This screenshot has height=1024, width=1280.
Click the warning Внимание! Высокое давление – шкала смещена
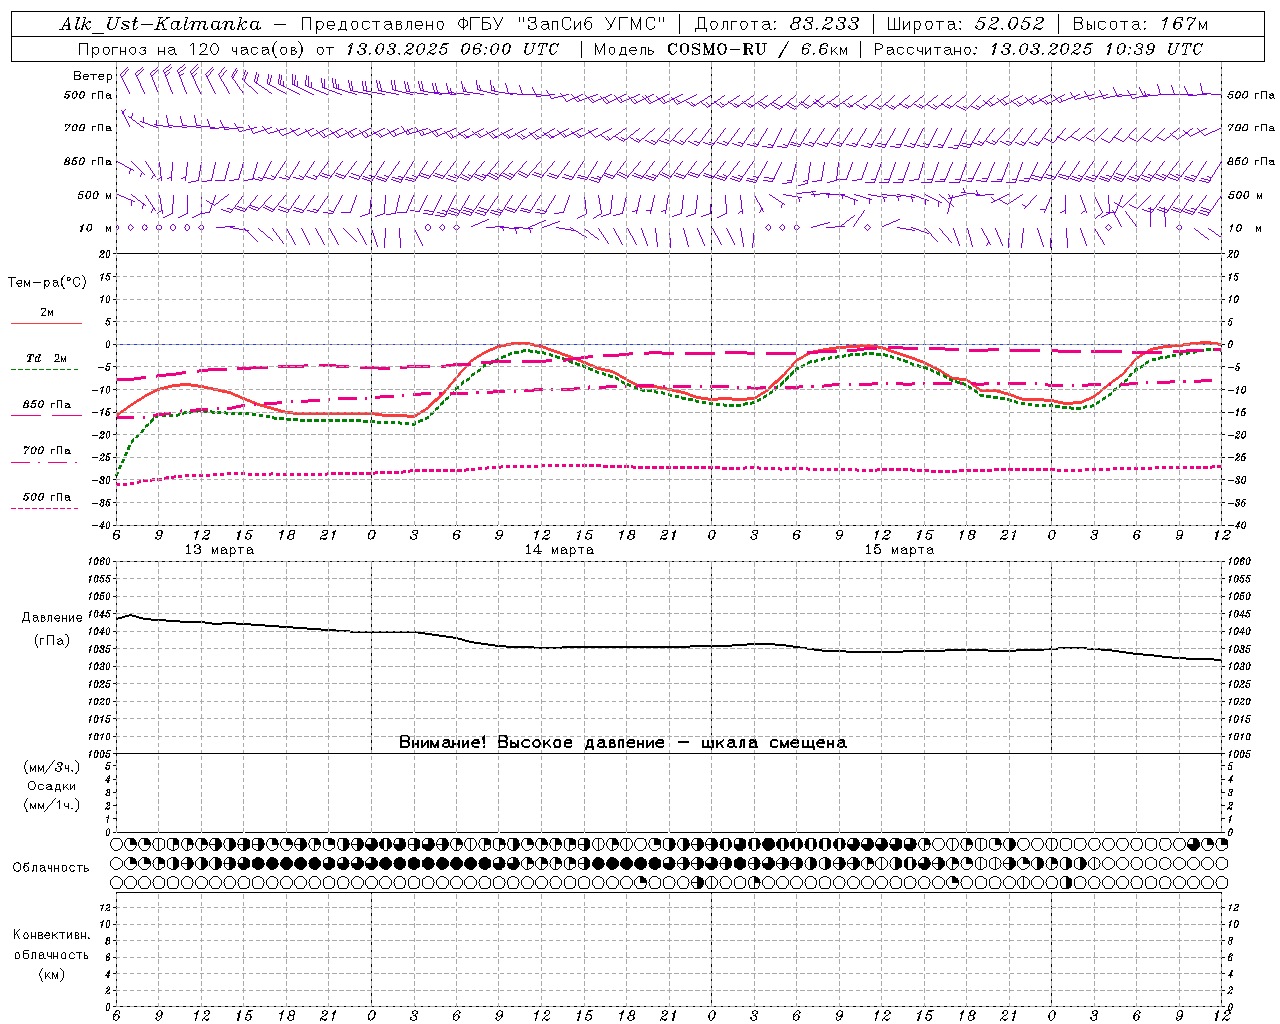coord(623,743)
